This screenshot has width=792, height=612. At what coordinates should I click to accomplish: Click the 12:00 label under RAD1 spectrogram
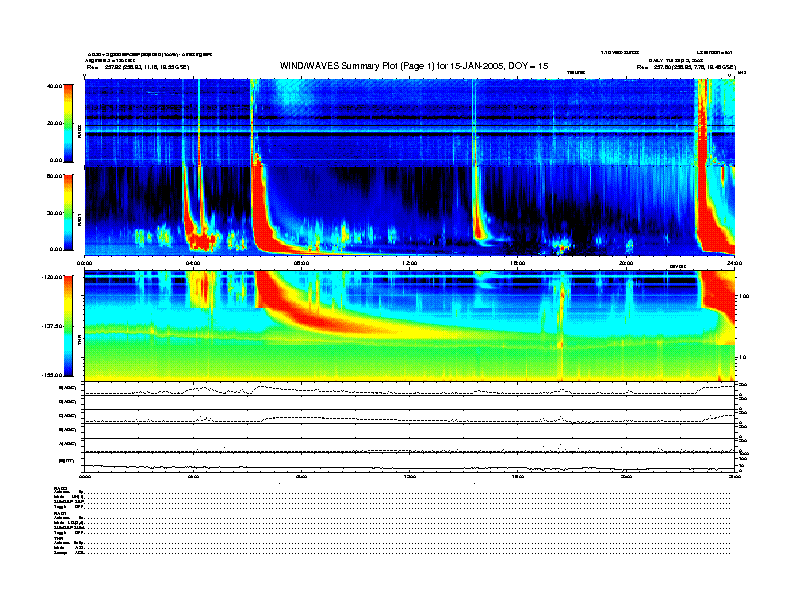click(410, 263)
